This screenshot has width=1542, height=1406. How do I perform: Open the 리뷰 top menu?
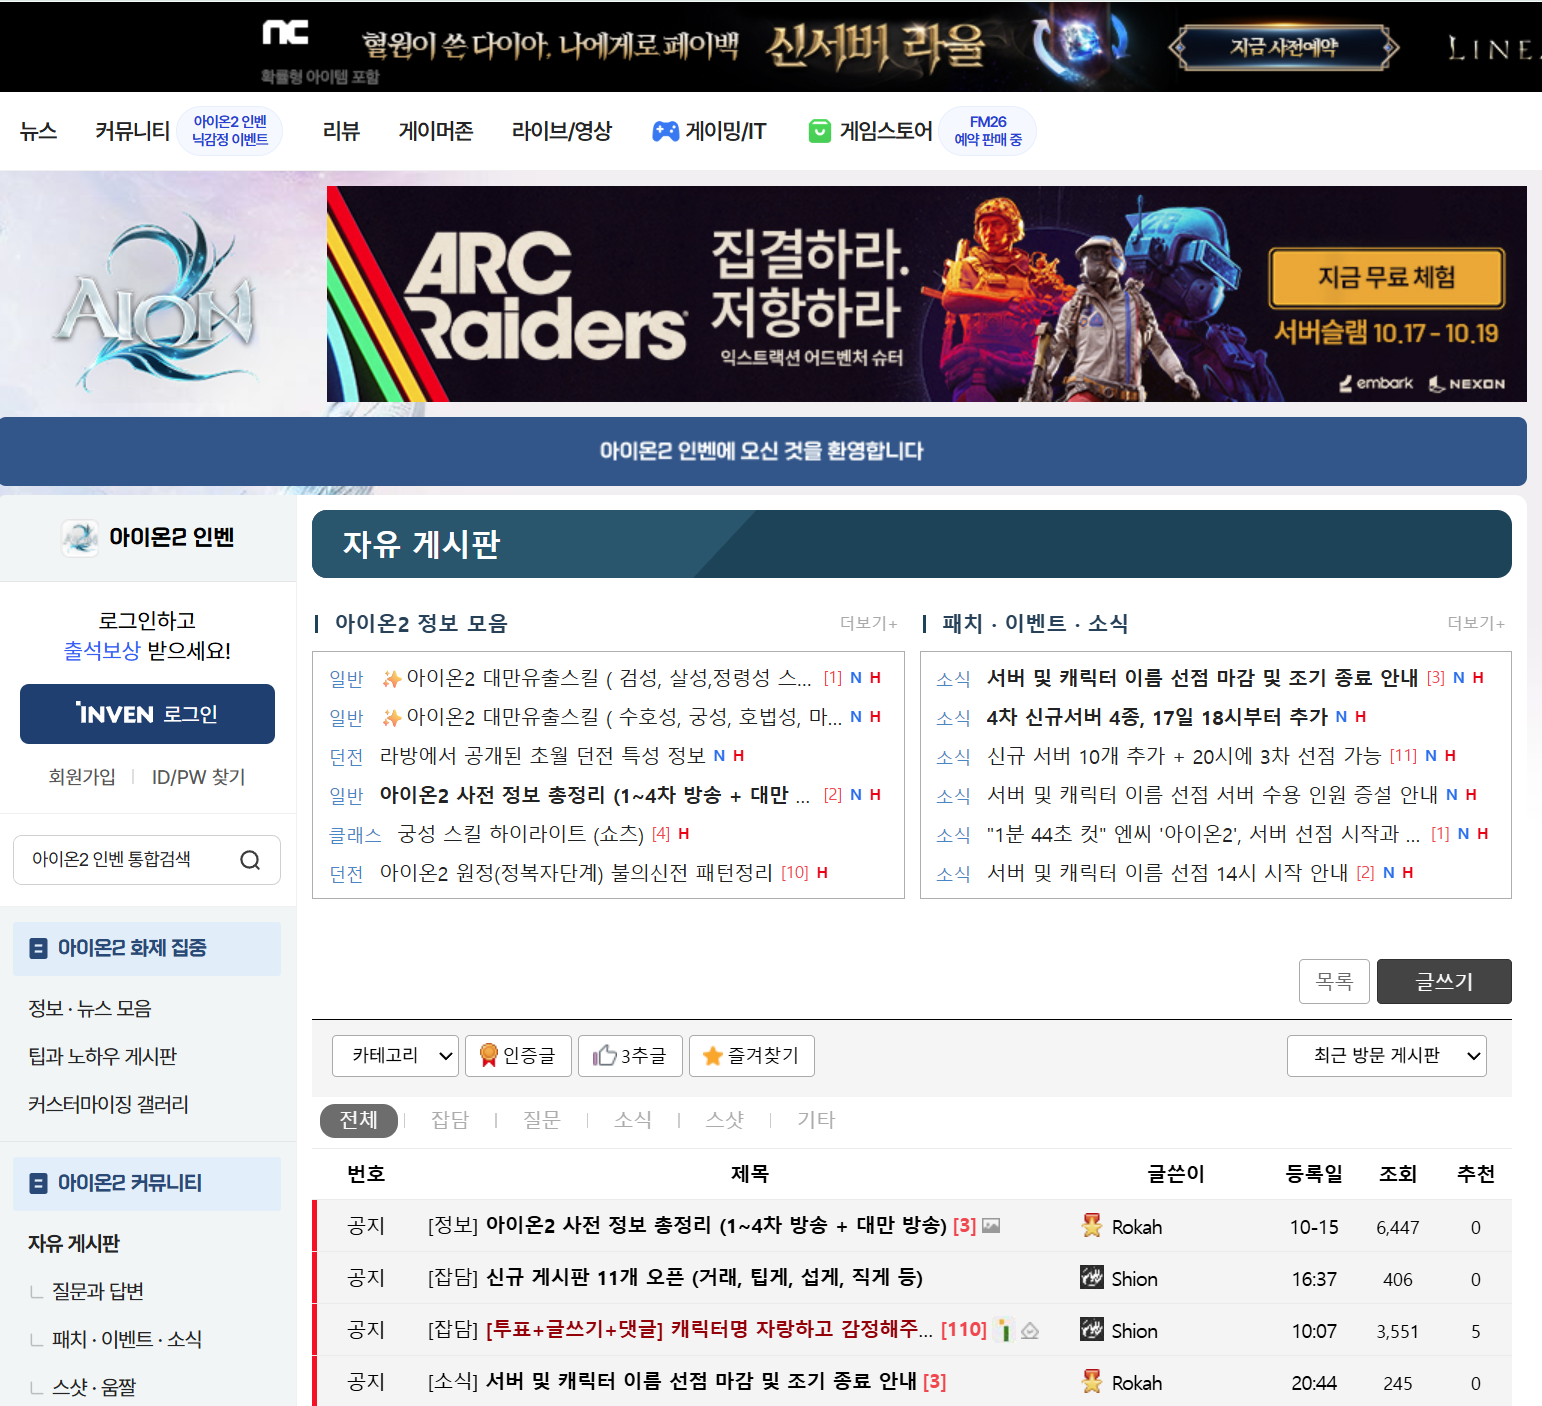point(341,131)
